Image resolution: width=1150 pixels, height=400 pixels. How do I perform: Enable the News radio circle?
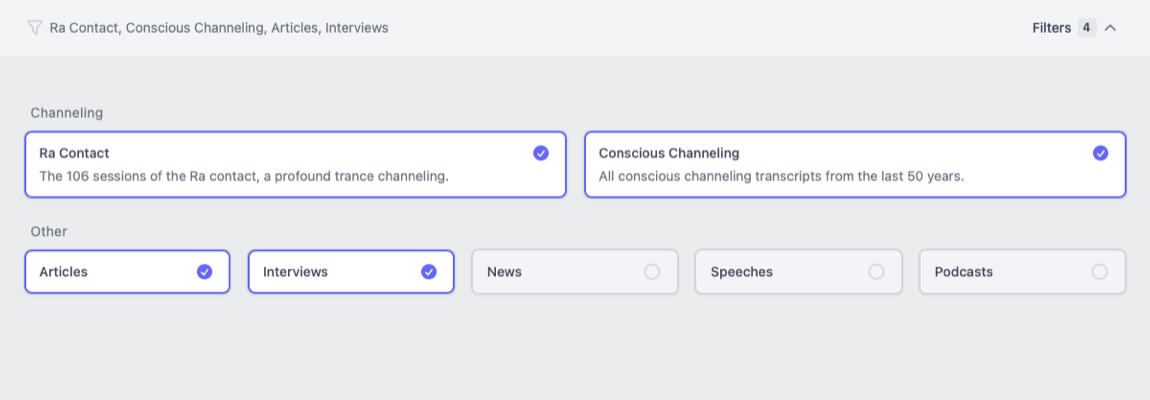pyautogui.click(x=652, y=271)
